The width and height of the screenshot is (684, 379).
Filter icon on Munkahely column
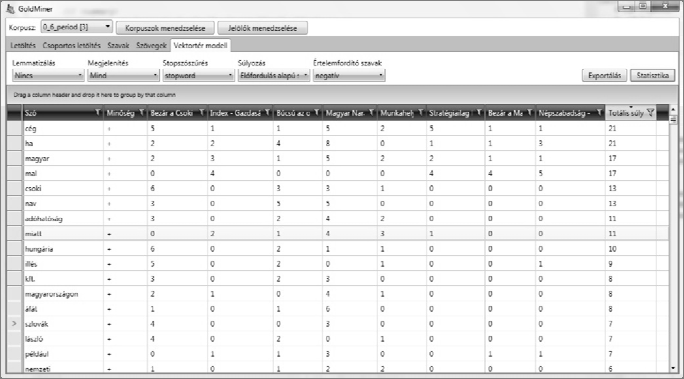point(420,113)
